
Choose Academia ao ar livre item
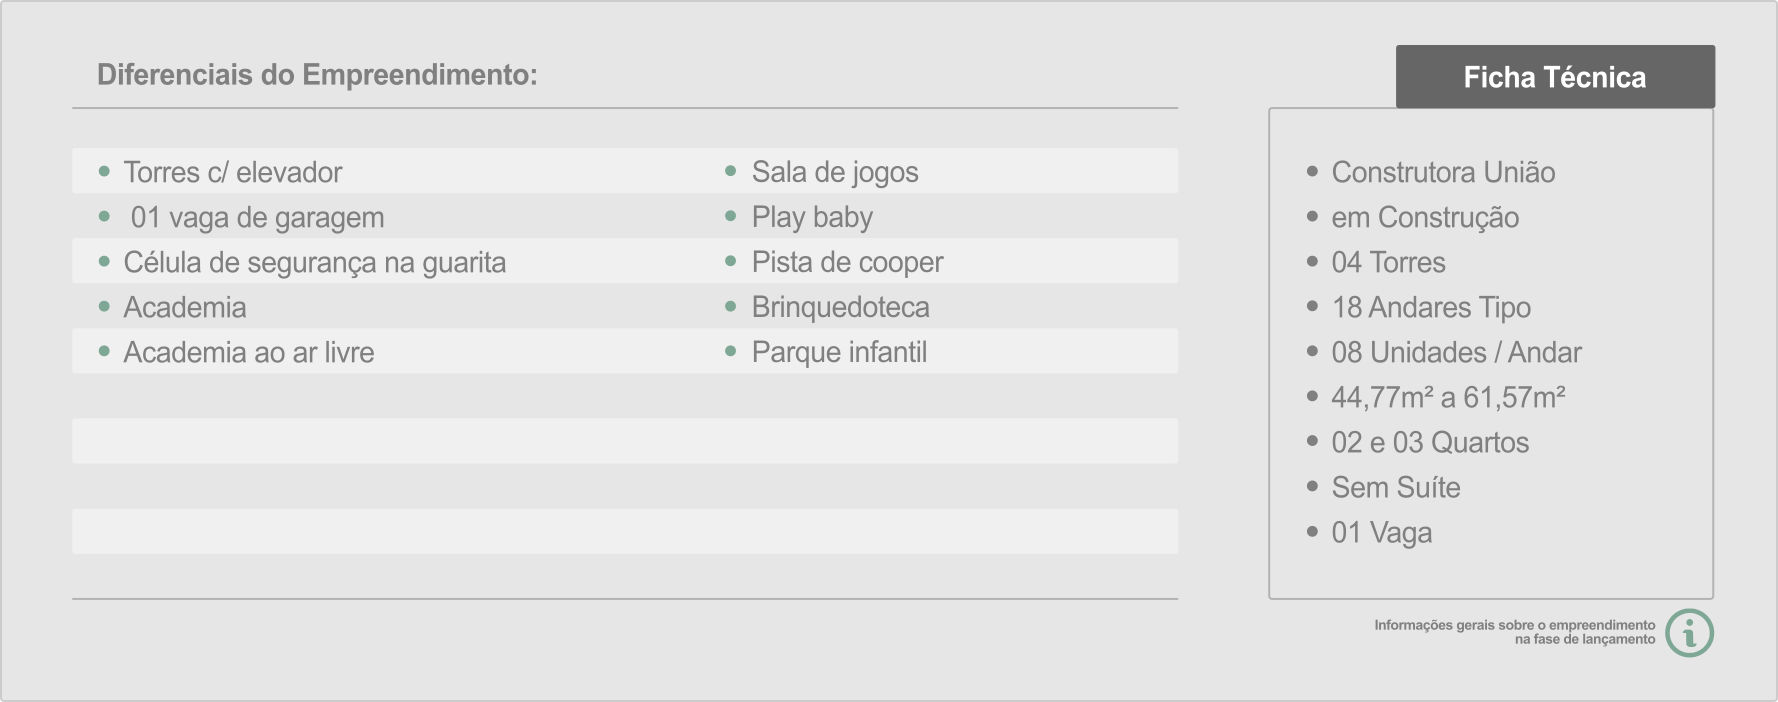click(x=249, y=352)
